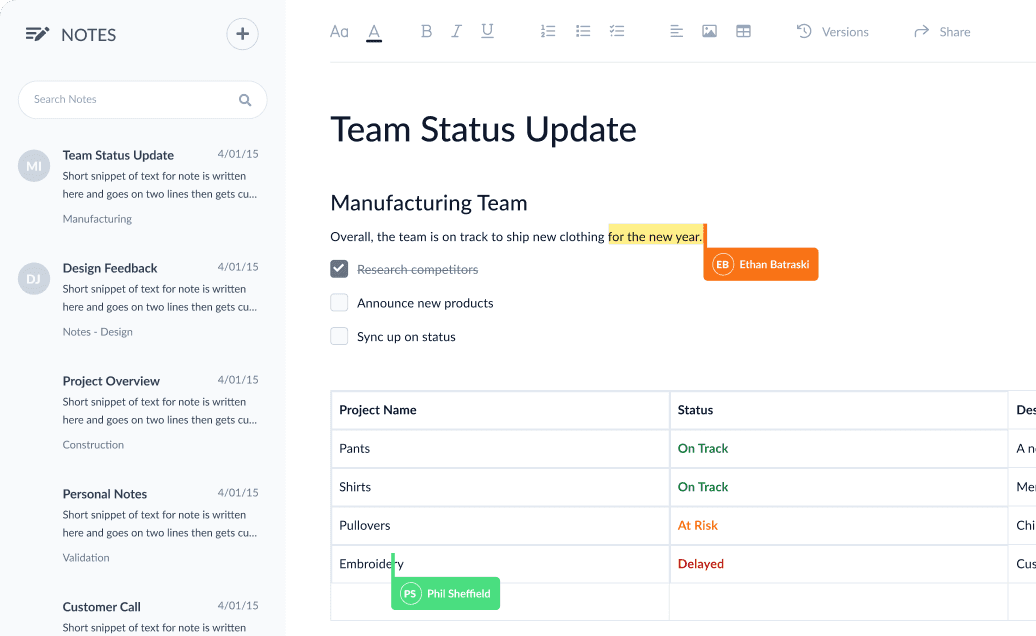Viewport: 1036px width, 636px height.
Task: Click the Team Status Update document title
Action: pos(484,129)
